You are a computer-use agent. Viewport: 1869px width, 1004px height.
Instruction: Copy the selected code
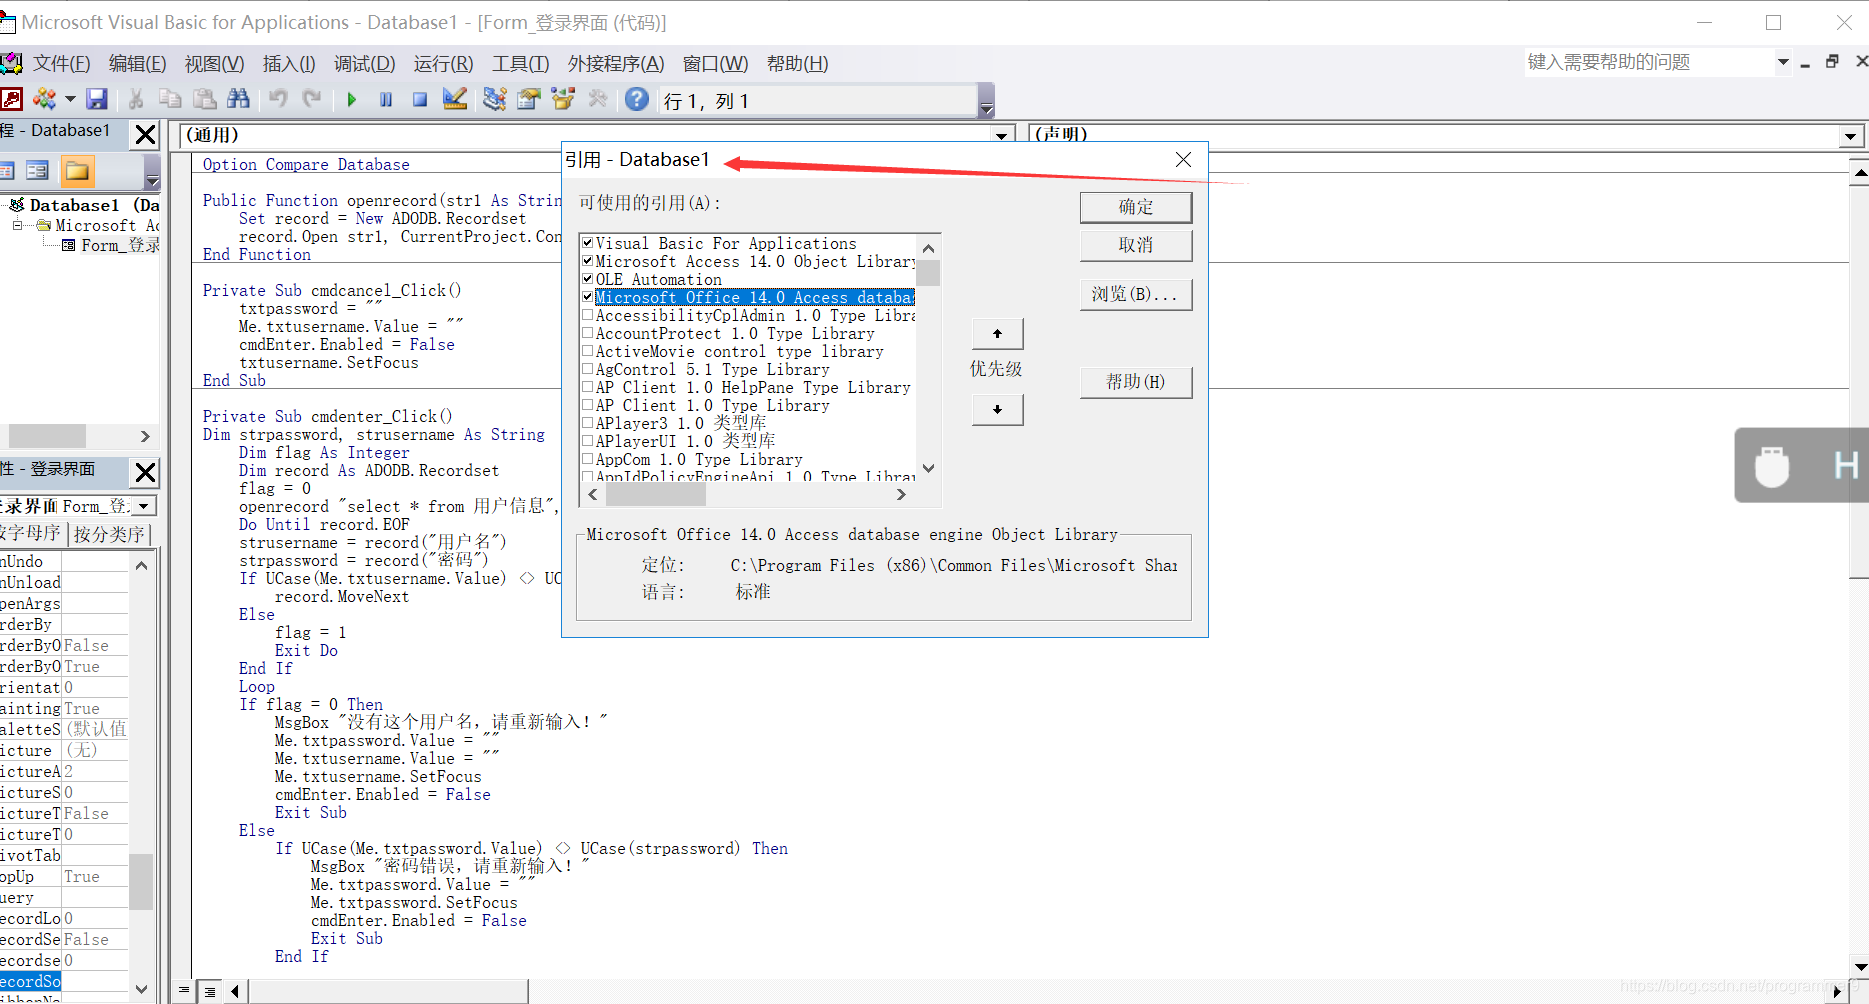pyautogui.click(x=170, y=99)
